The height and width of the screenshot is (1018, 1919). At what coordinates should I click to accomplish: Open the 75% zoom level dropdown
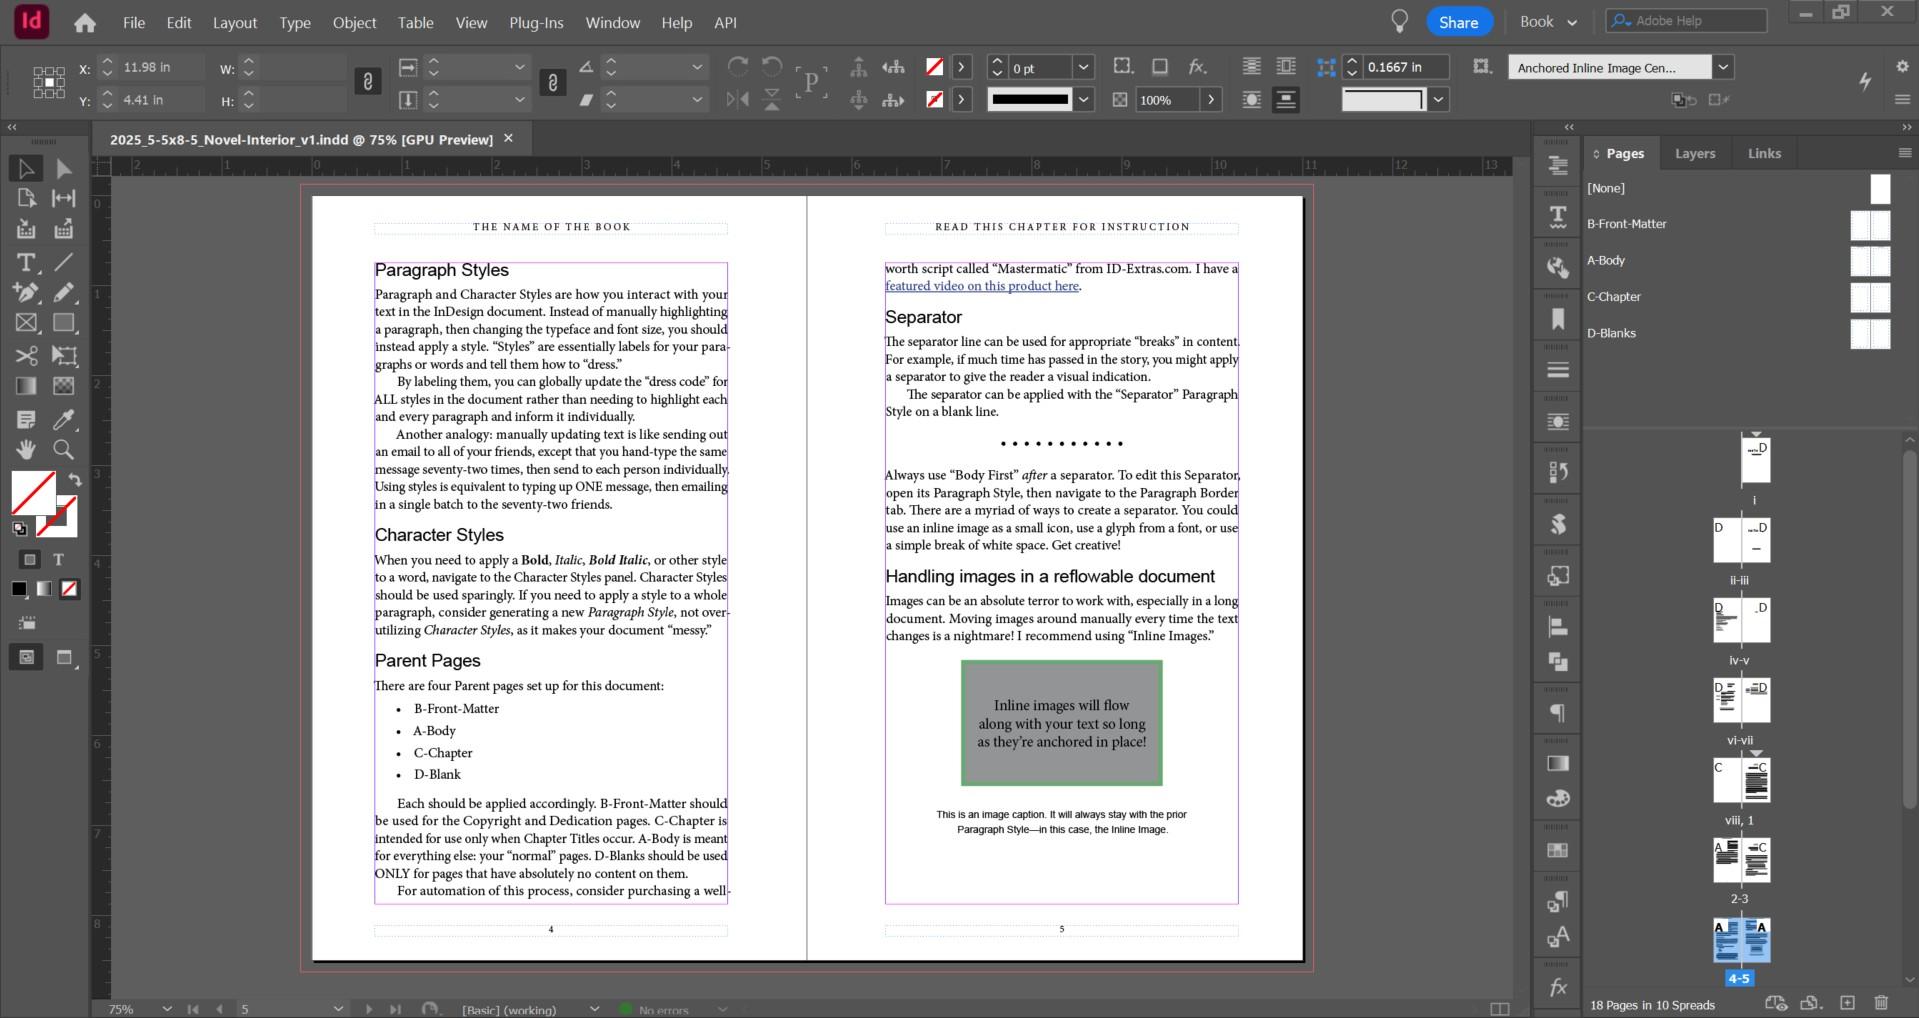(x=166, y=1009)
